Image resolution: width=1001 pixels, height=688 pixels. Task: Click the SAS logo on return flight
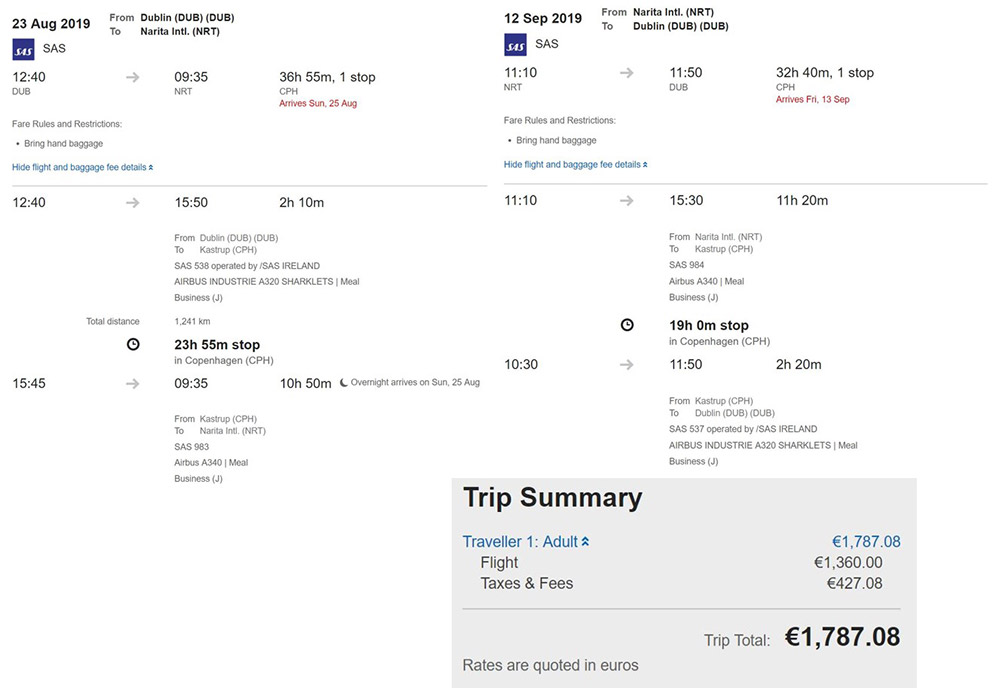(515, 45)
